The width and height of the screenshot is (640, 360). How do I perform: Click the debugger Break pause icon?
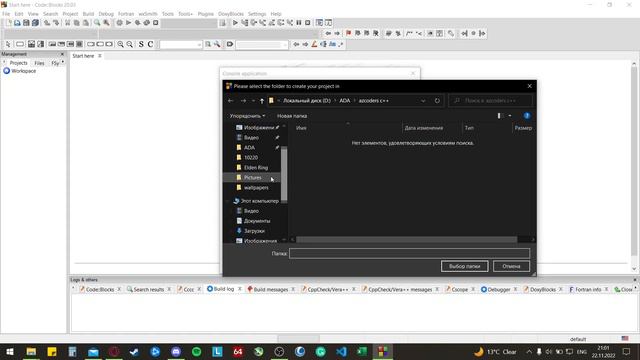point(299,23)
